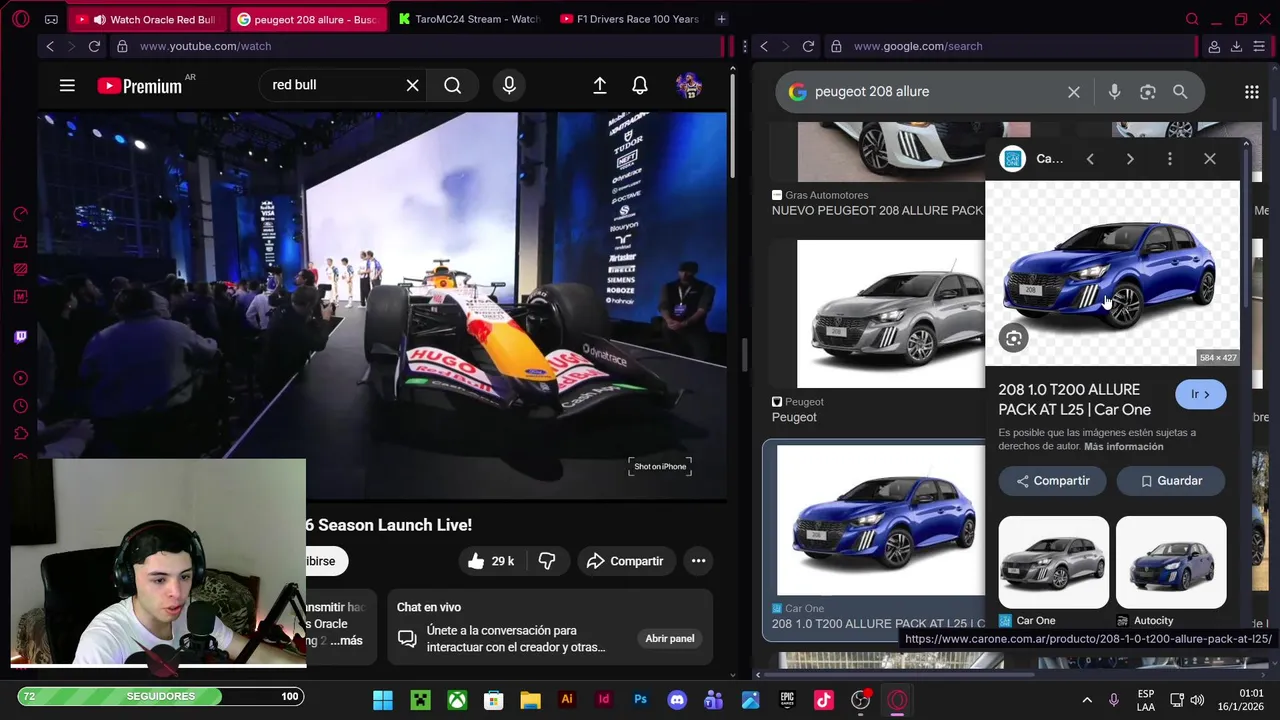Viewport: 1280px width, 720px height.
Task: Search inside the blue Peugeot image with Lens
Action: tap(1013, 339)
